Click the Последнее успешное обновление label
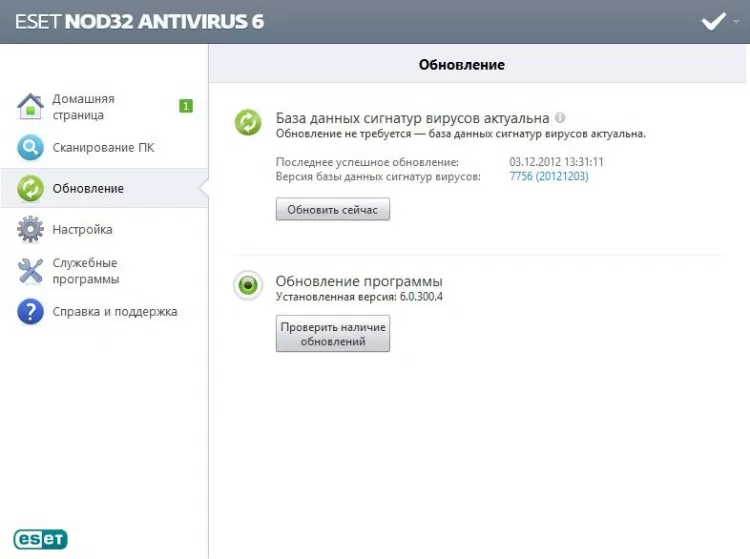This screenshot has height=559, width=750. click(x=367, y=162)
